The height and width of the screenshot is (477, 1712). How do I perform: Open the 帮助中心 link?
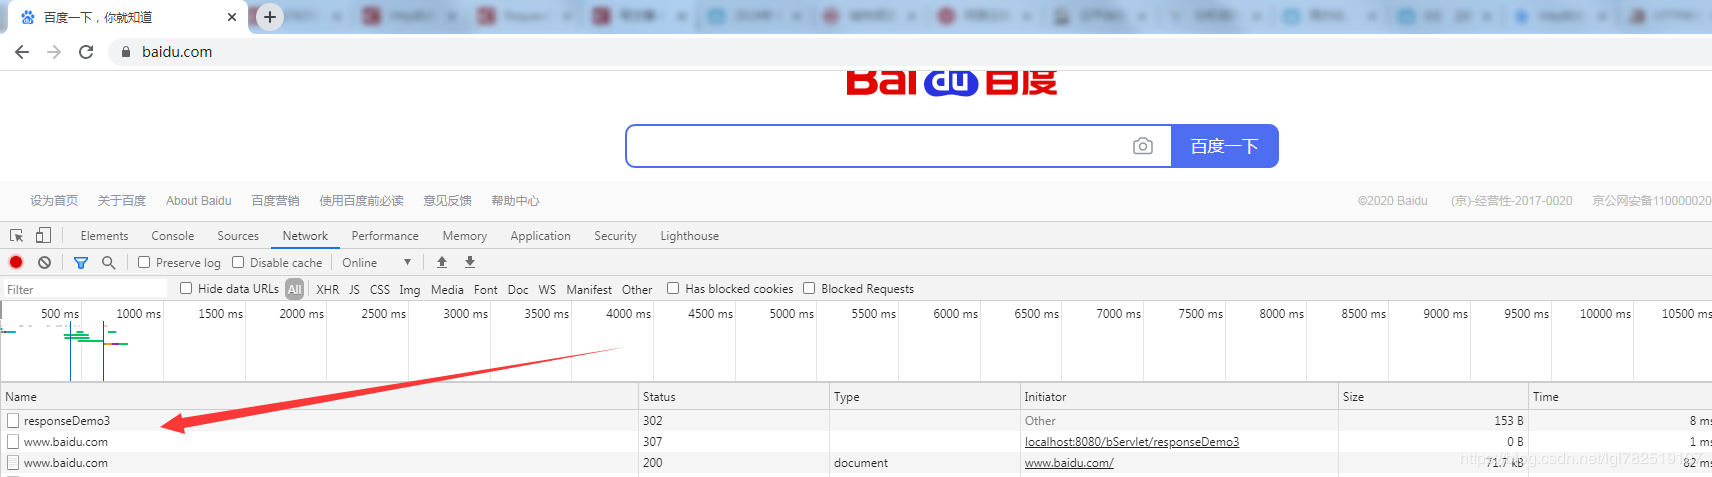(515, 201)
